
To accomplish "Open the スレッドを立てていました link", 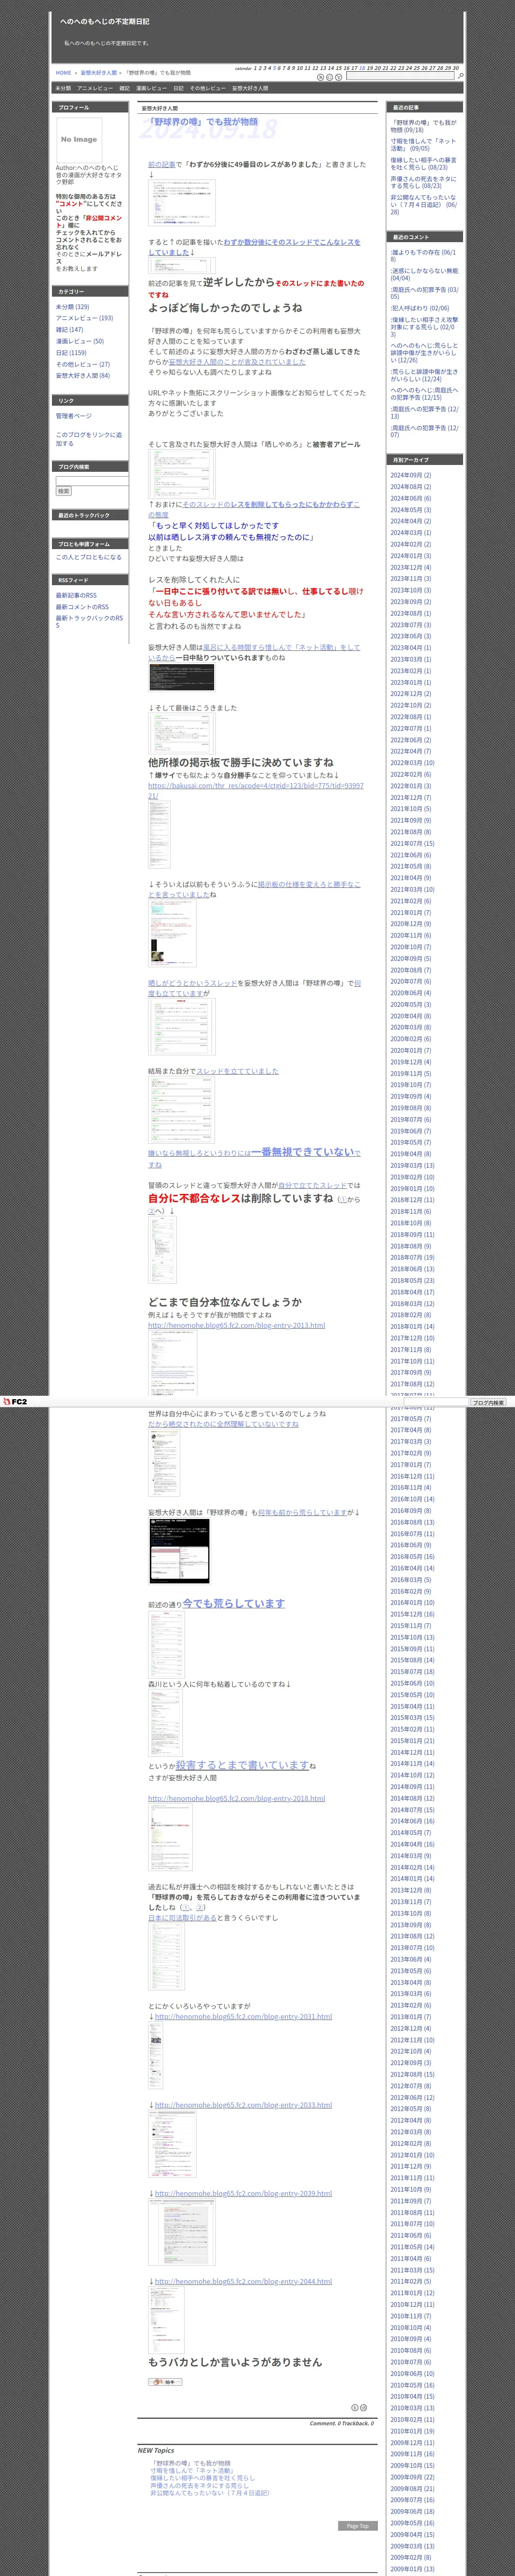I will 237,1071.
